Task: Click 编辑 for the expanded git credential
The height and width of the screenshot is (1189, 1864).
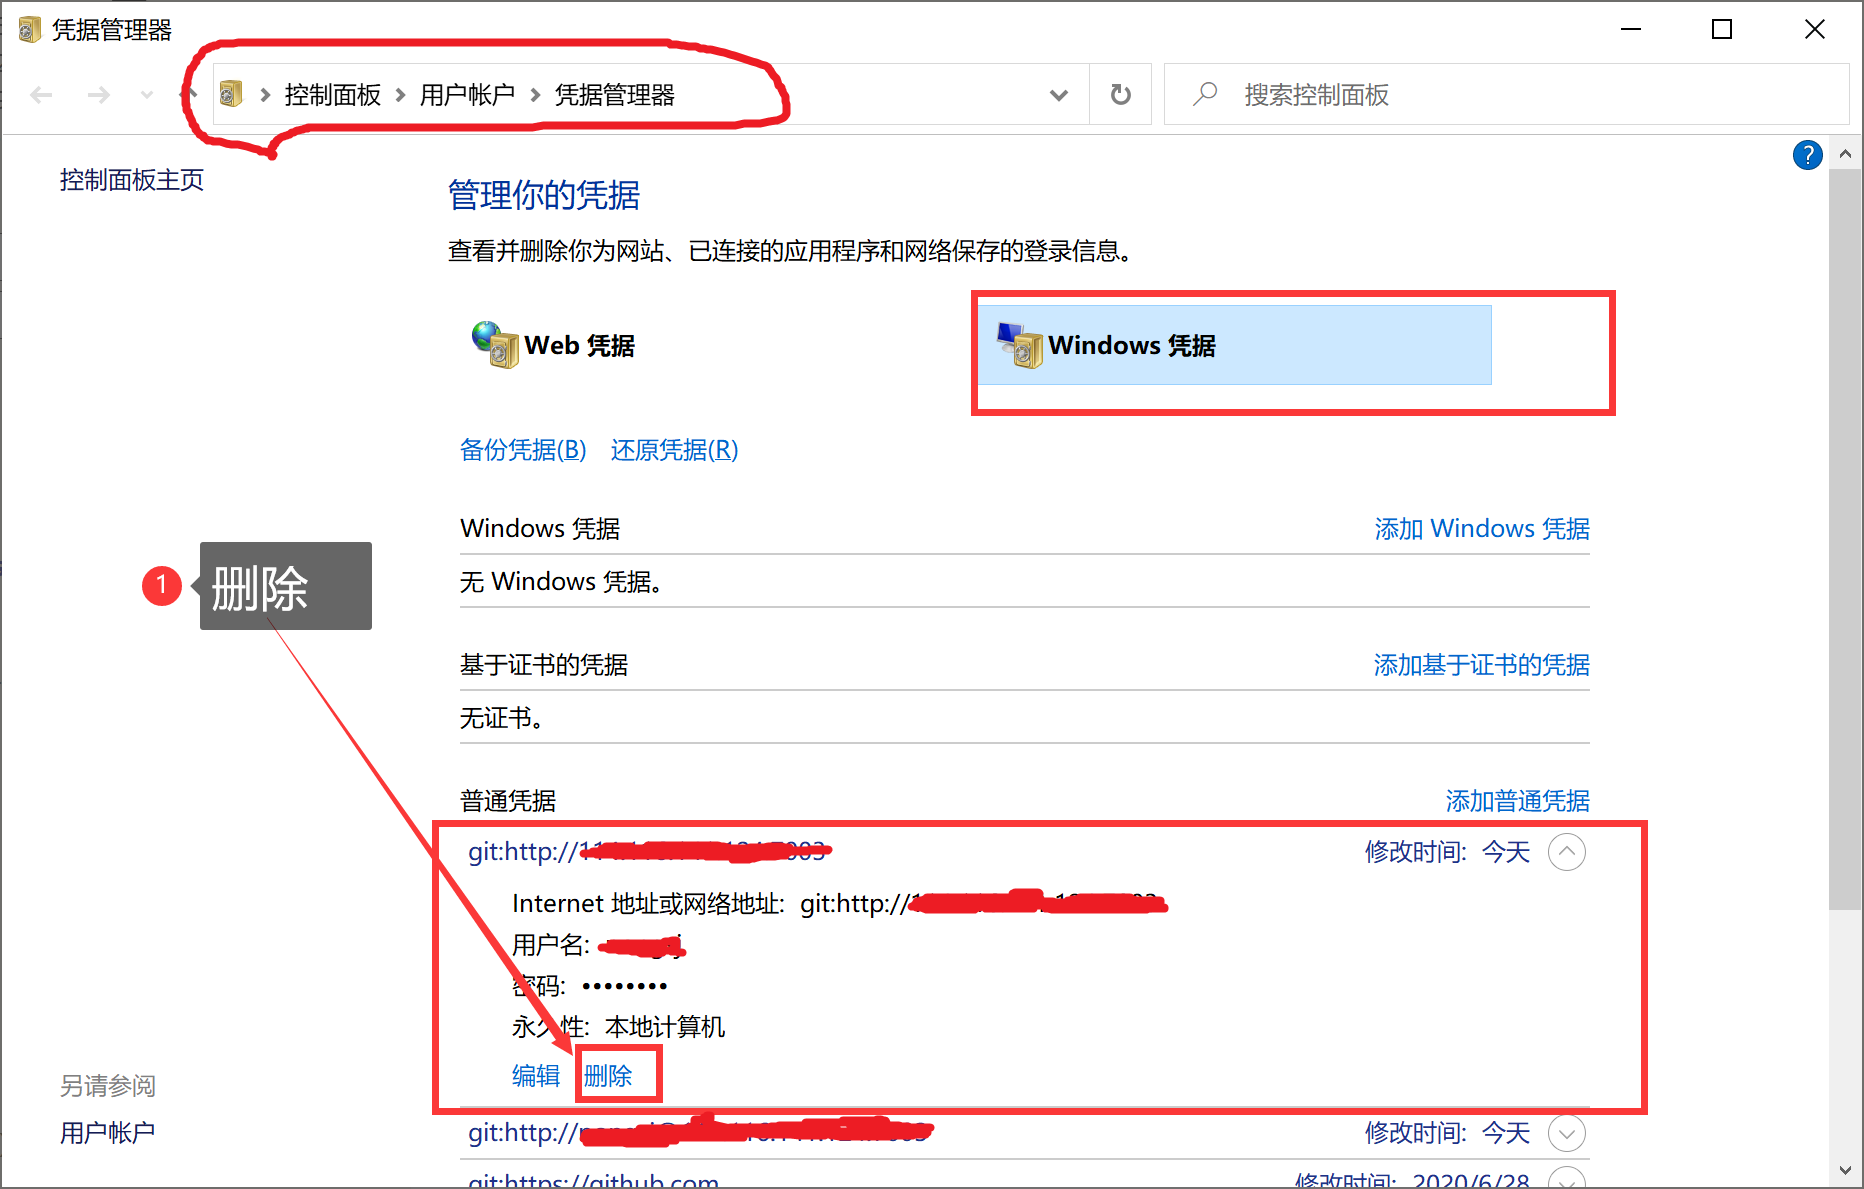Action: pyautogui.click(x=536, y=1076)
